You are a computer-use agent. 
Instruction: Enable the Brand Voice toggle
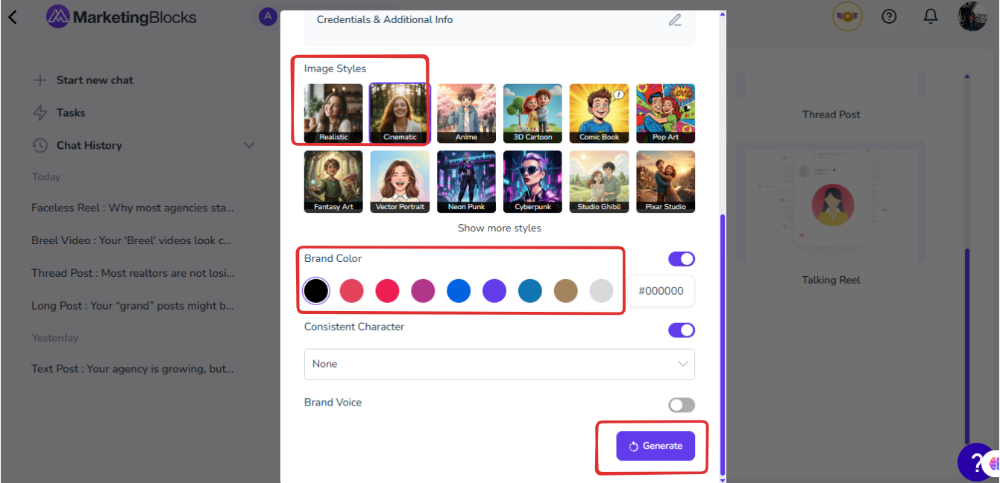tap(681, 405)
